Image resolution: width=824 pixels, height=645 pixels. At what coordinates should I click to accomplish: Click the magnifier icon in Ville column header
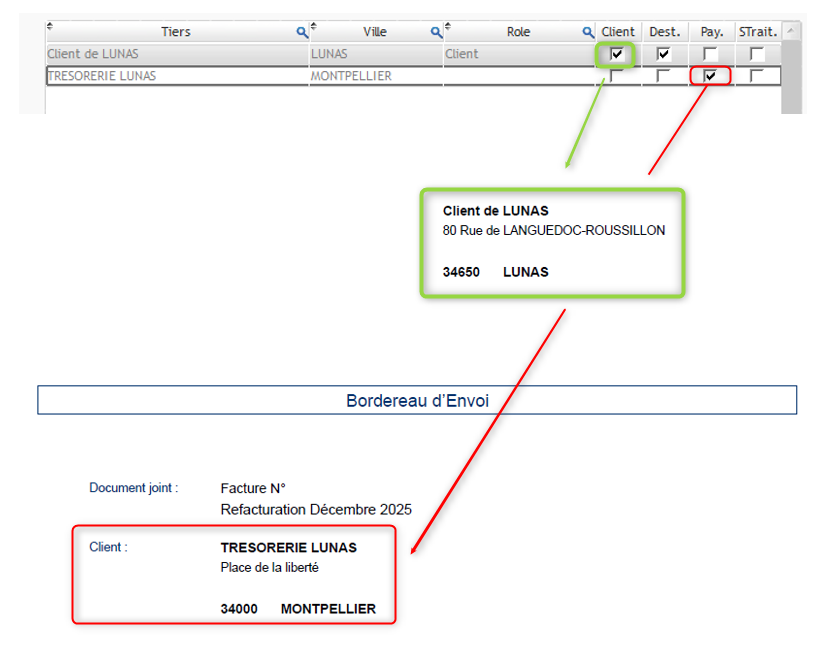point(436,33)
